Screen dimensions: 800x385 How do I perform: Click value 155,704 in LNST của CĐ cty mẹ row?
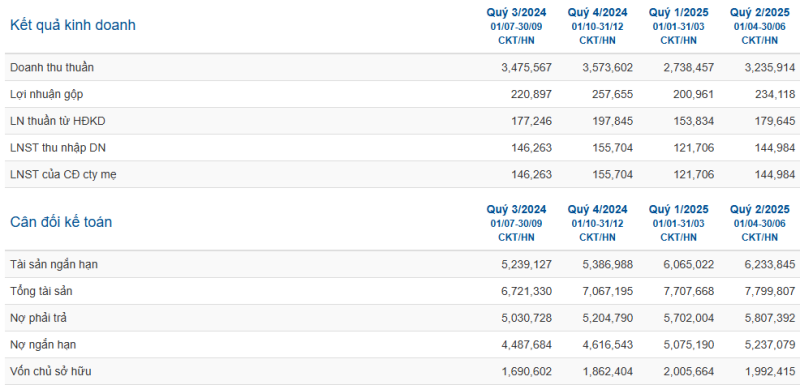coord(612,174)
